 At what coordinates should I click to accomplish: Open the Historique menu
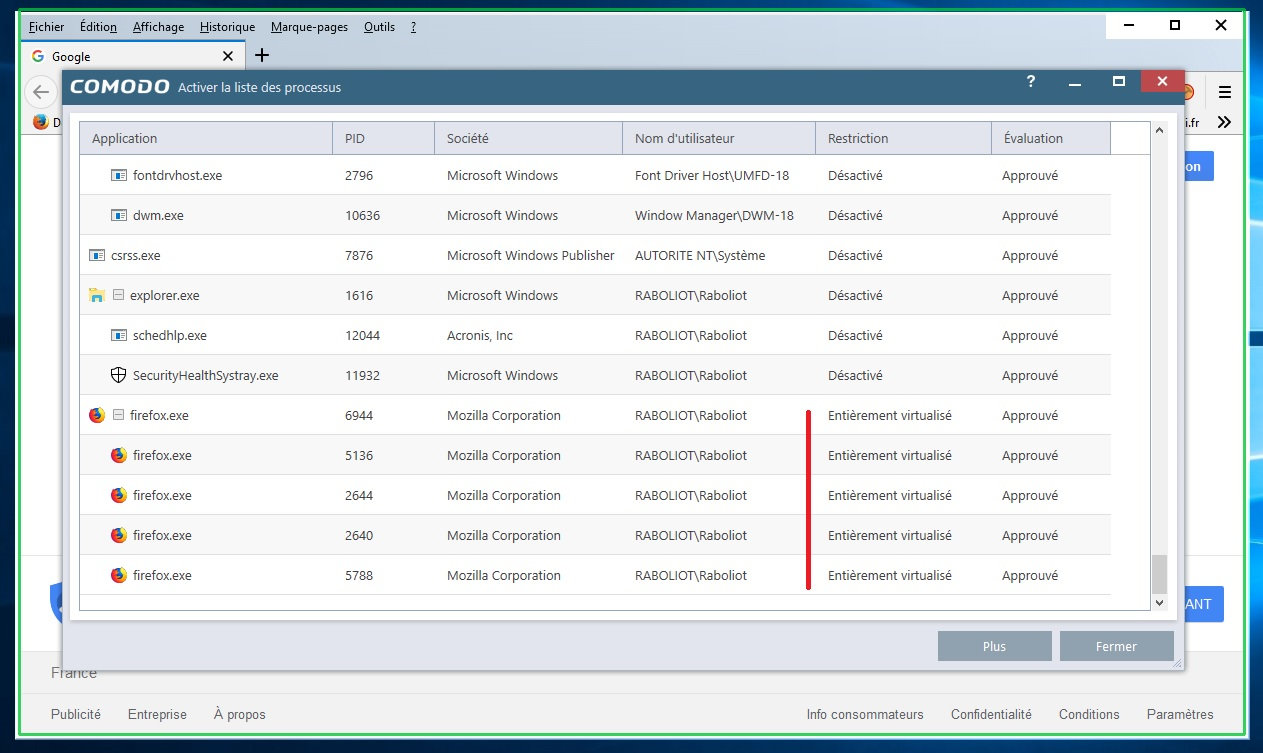[x=227, y=27]
